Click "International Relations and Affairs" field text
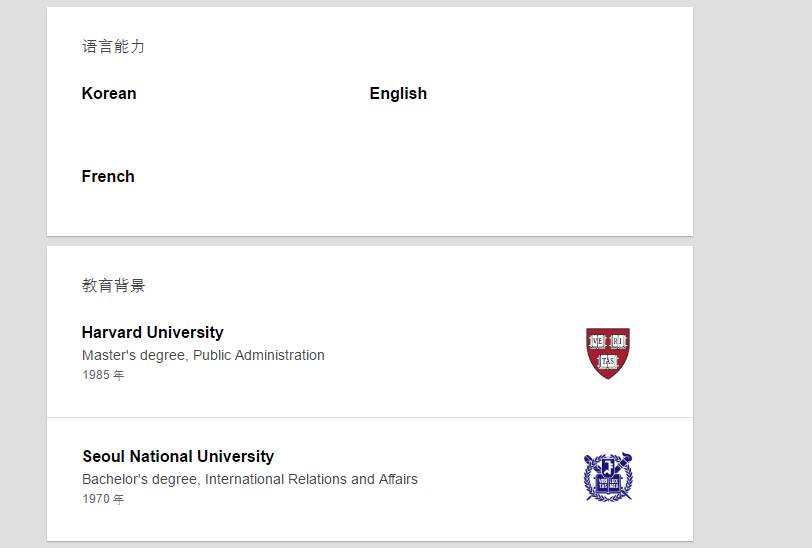This screenshot has width=812, height=548. (311, 479)
